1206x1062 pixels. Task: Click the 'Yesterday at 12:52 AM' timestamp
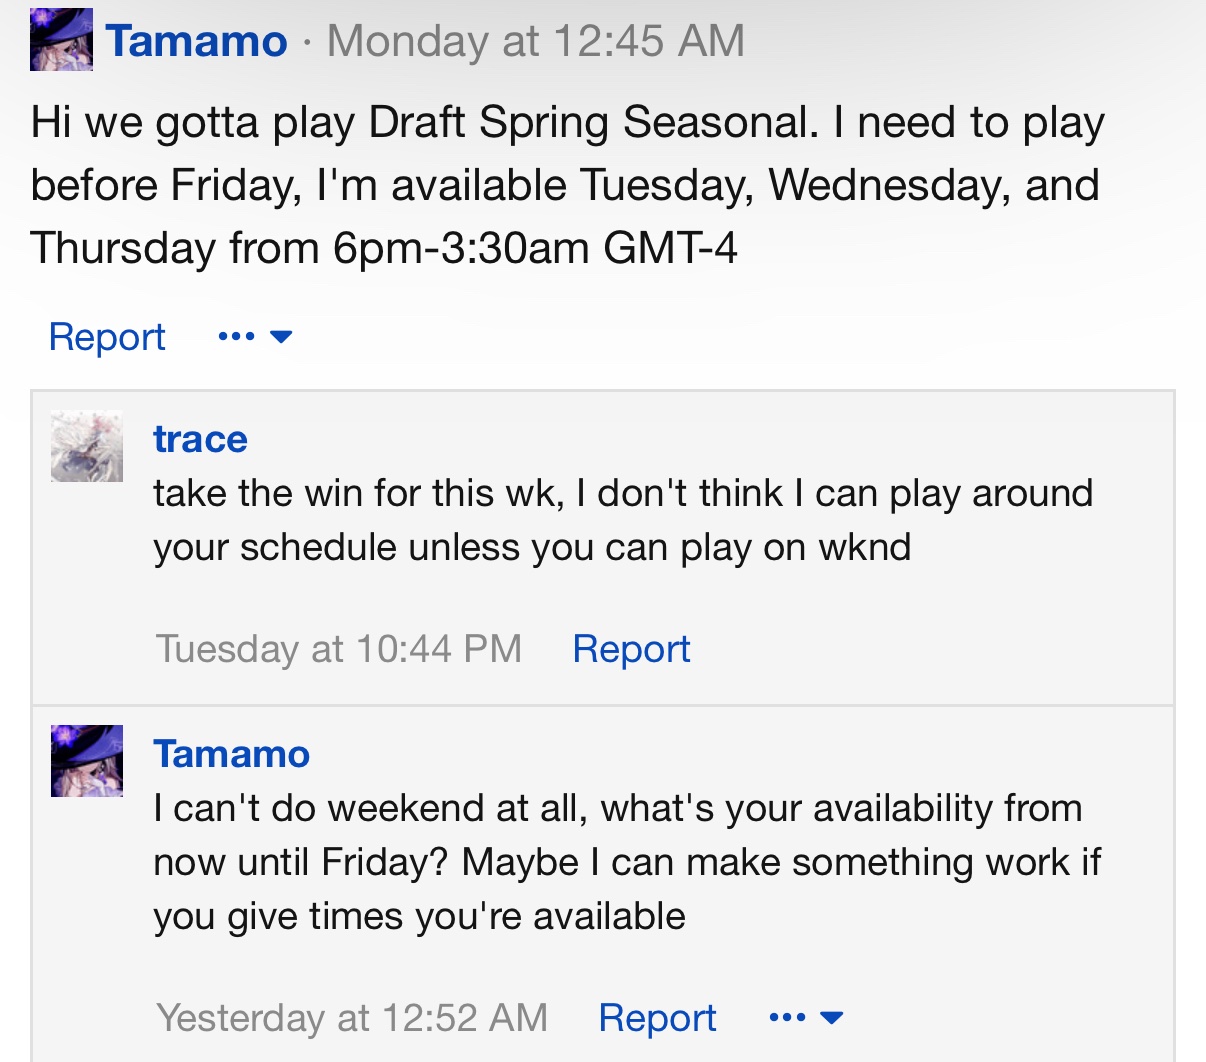(352, 1018)
